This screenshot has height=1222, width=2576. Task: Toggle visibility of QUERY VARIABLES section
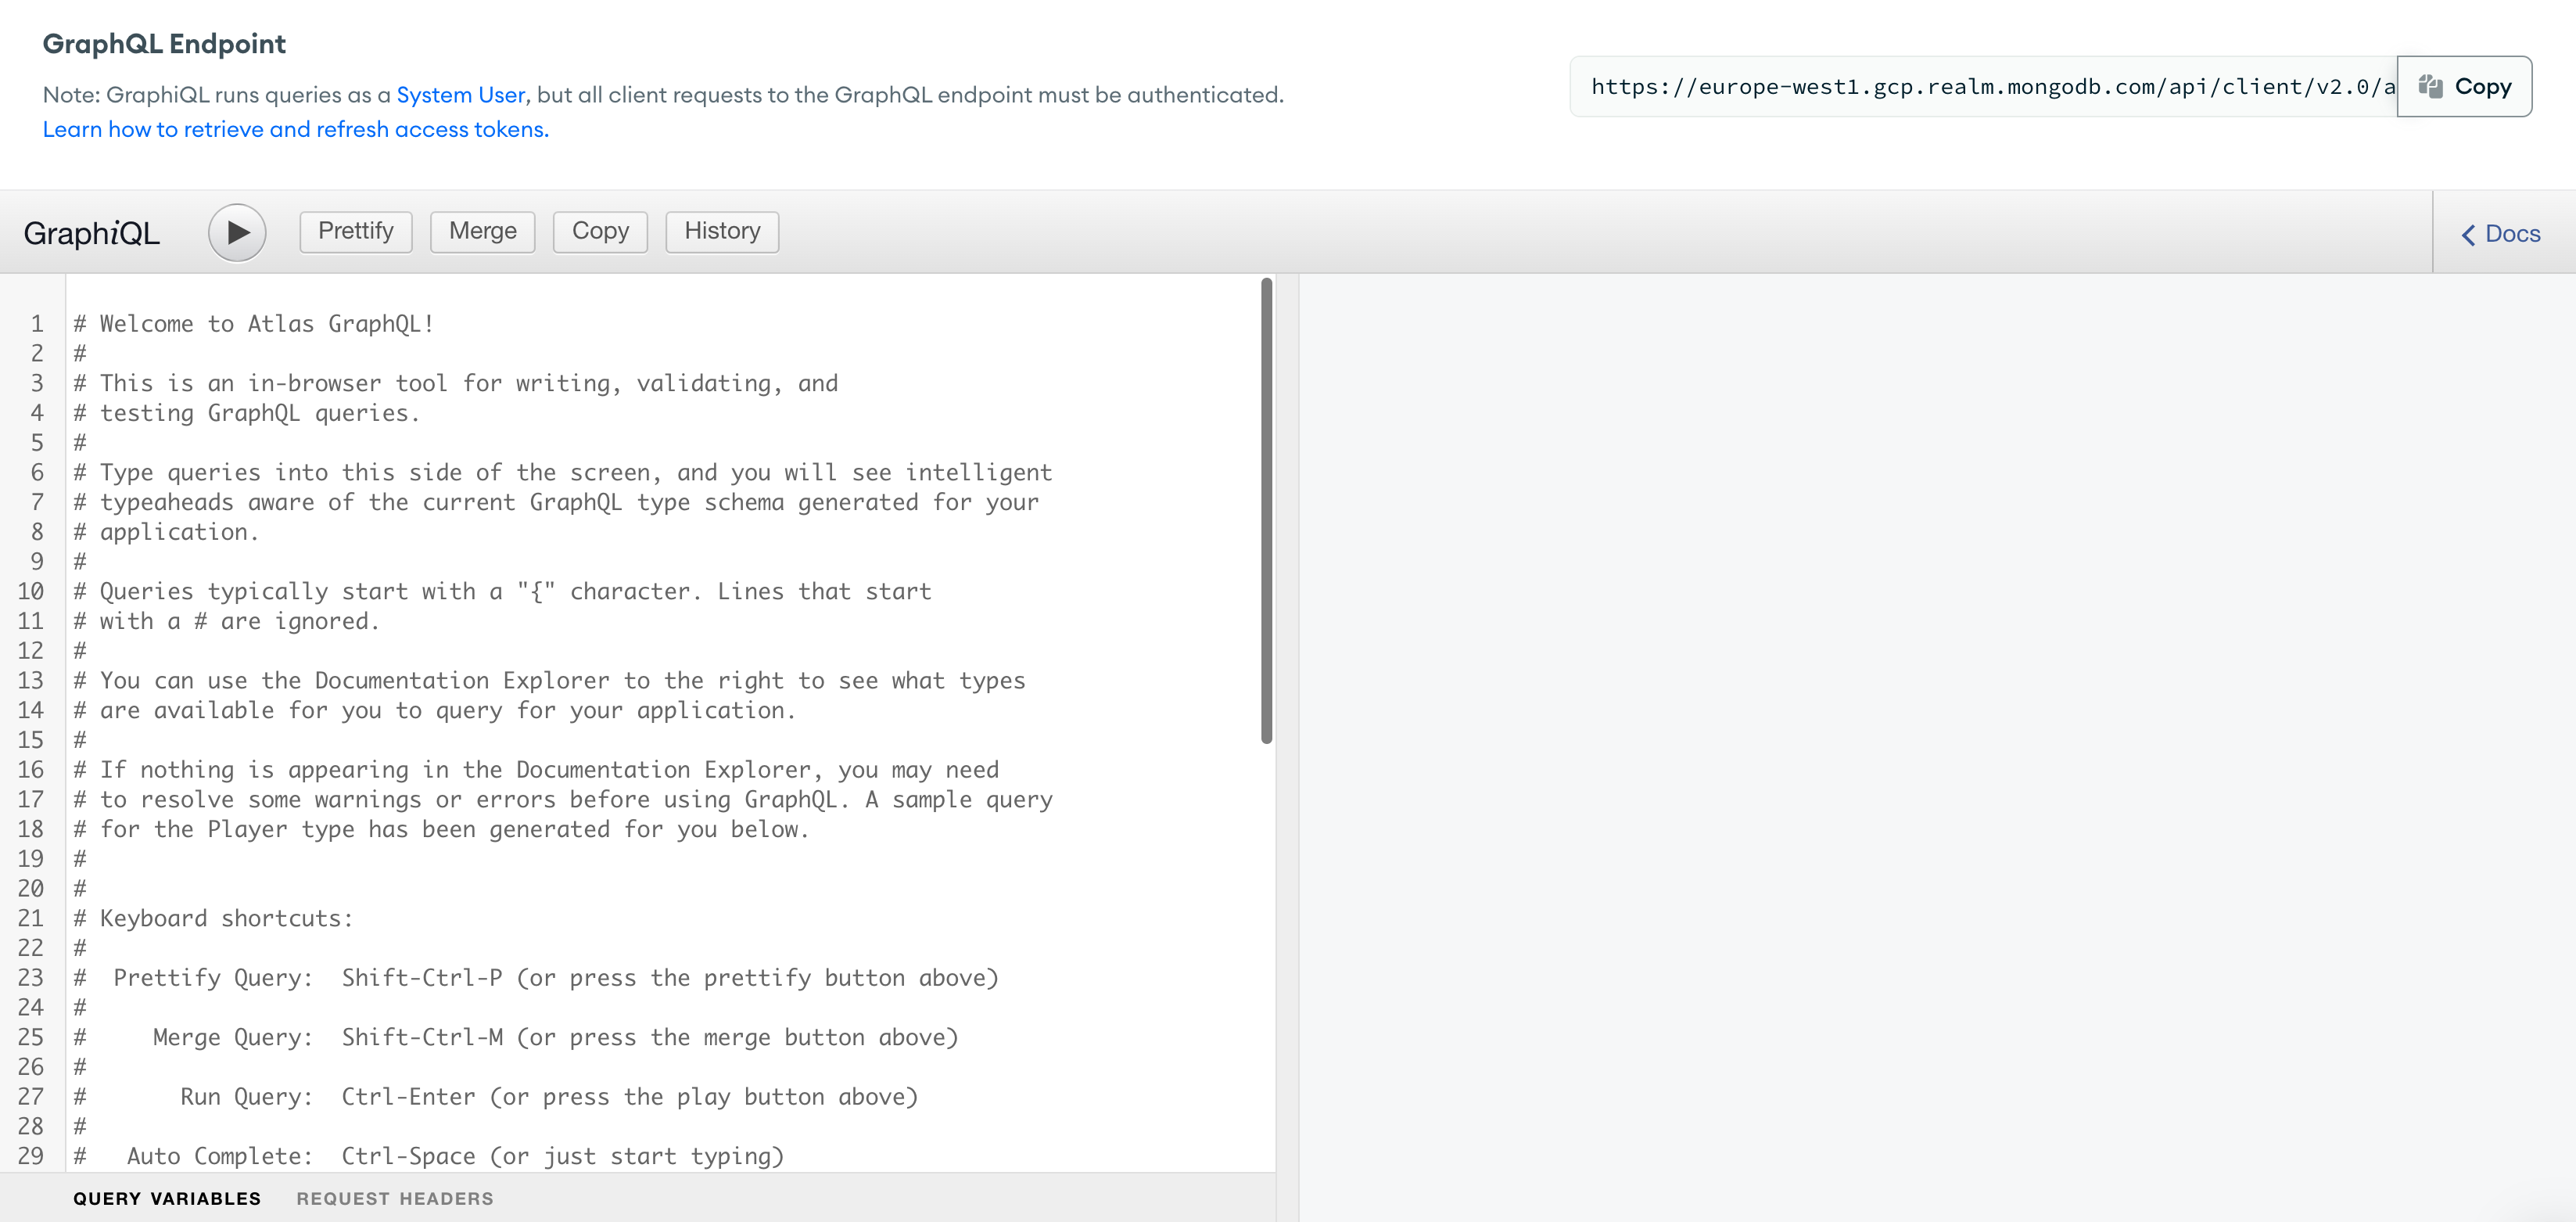tap(164, 1198)
